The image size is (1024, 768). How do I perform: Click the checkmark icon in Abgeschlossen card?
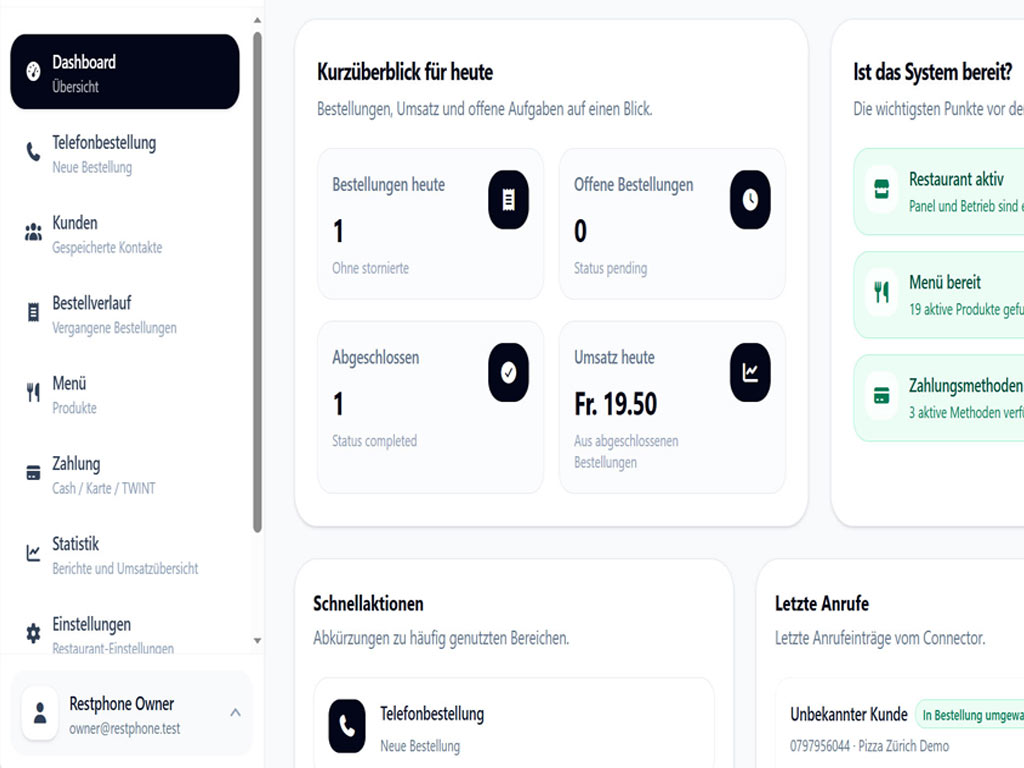(x=508, y=372)
